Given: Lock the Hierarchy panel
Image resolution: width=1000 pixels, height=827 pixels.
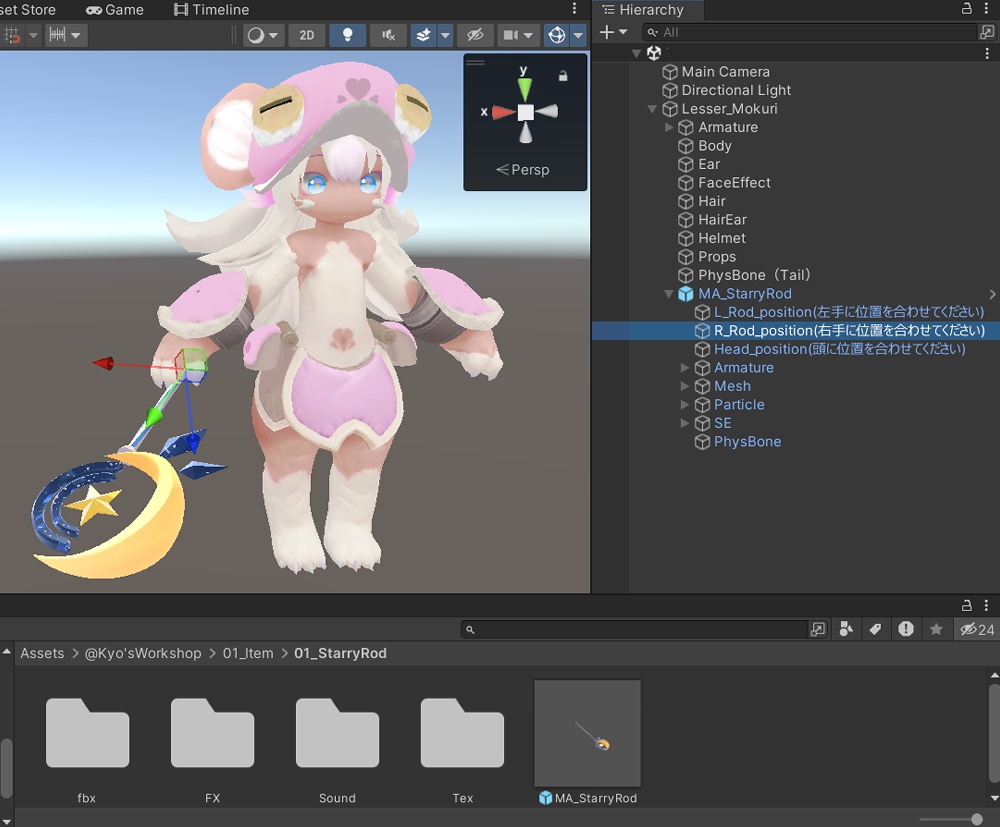Looking at the screenshot, I should click(967, 8).
